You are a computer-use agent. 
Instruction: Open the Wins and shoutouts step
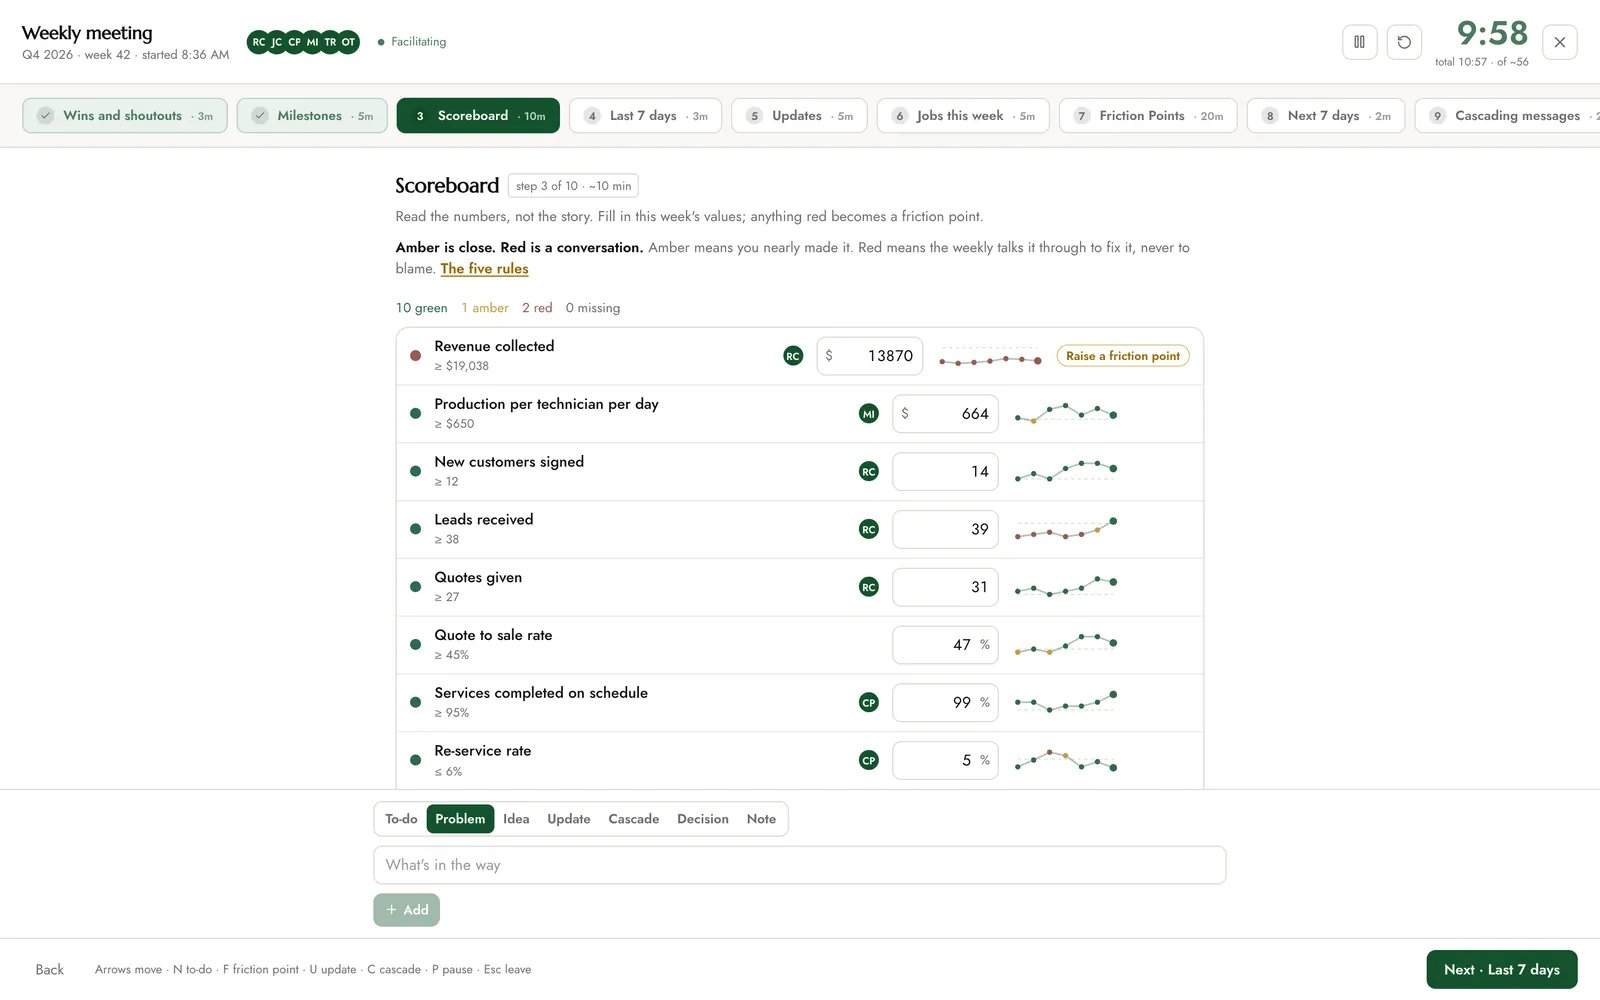pos(125,116)
